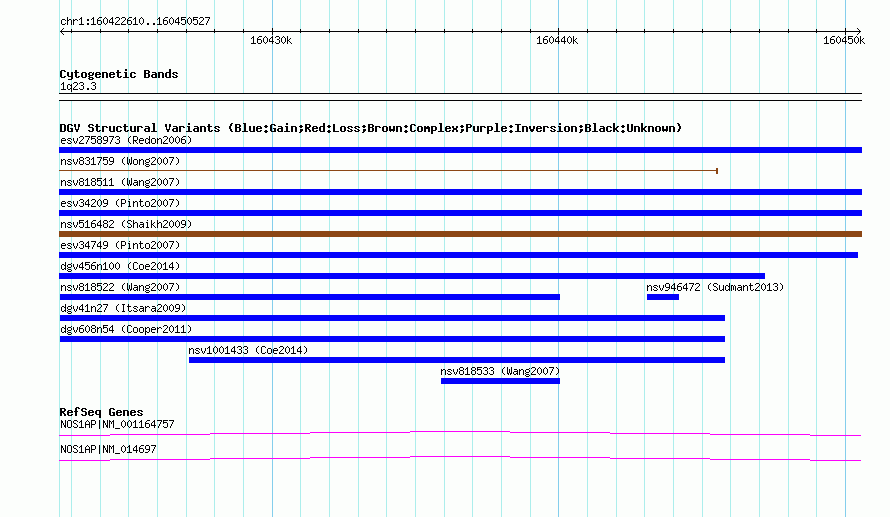Image resolution: width=890 pixels, height=517 pixels.
Task: Select the short nsv946472 blue gain bar
Action: (663, 297)
